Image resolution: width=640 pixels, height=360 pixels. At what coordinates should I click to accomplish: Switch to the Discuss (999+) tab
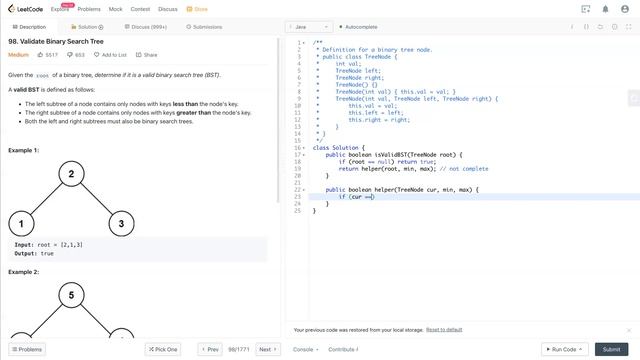tap(146, 27)
